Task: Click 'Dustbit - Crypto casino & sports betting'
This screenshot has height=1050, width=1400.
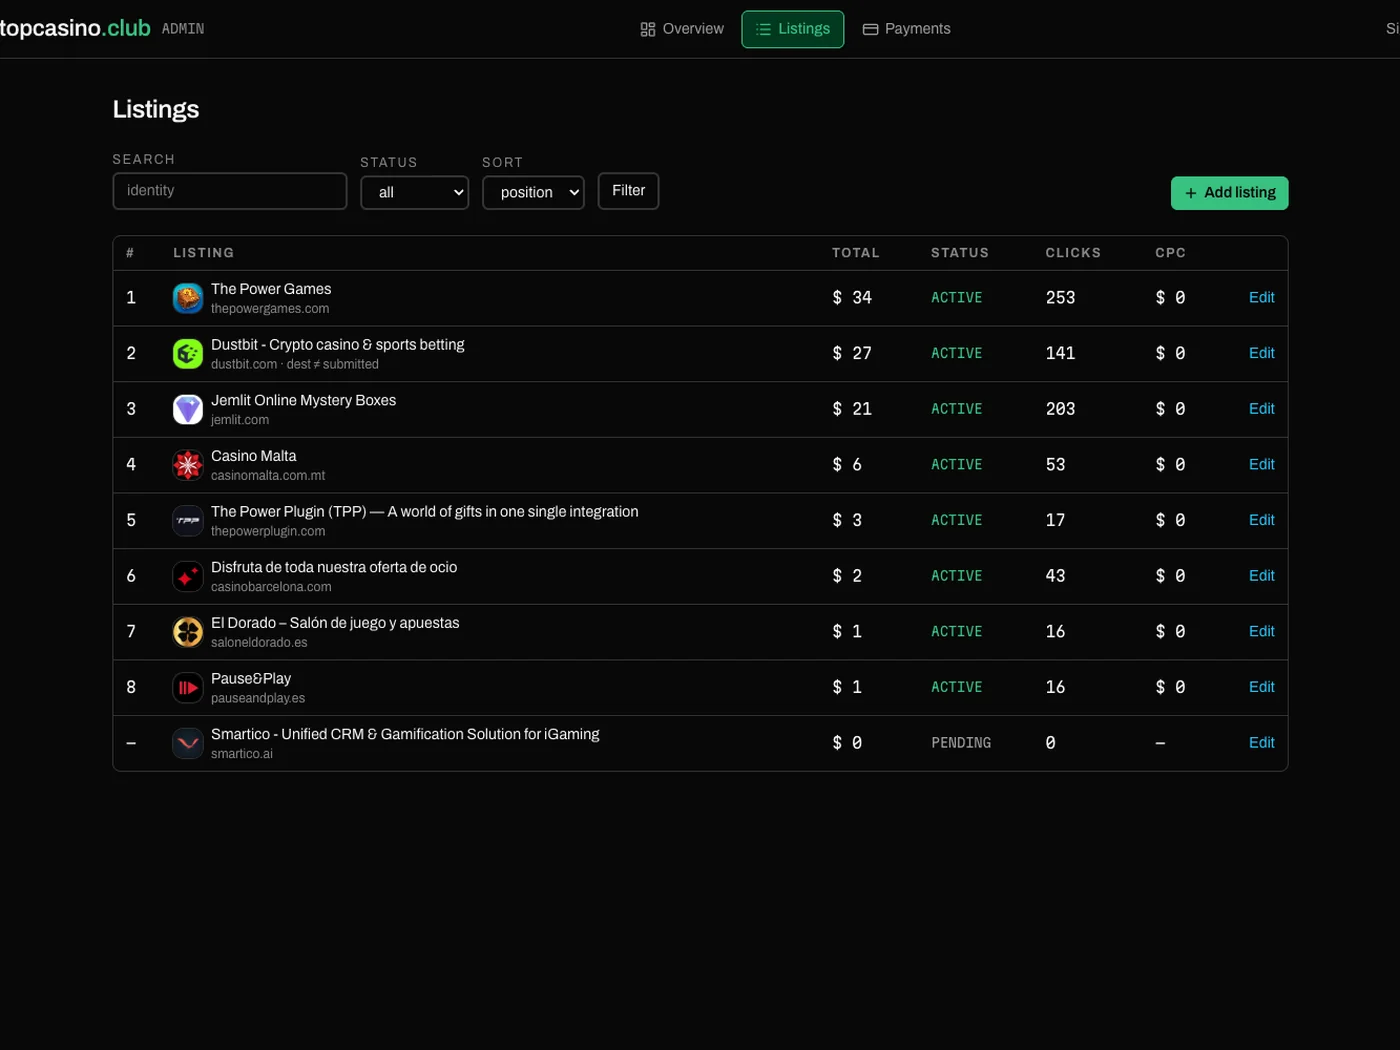Action: (338, 345)
